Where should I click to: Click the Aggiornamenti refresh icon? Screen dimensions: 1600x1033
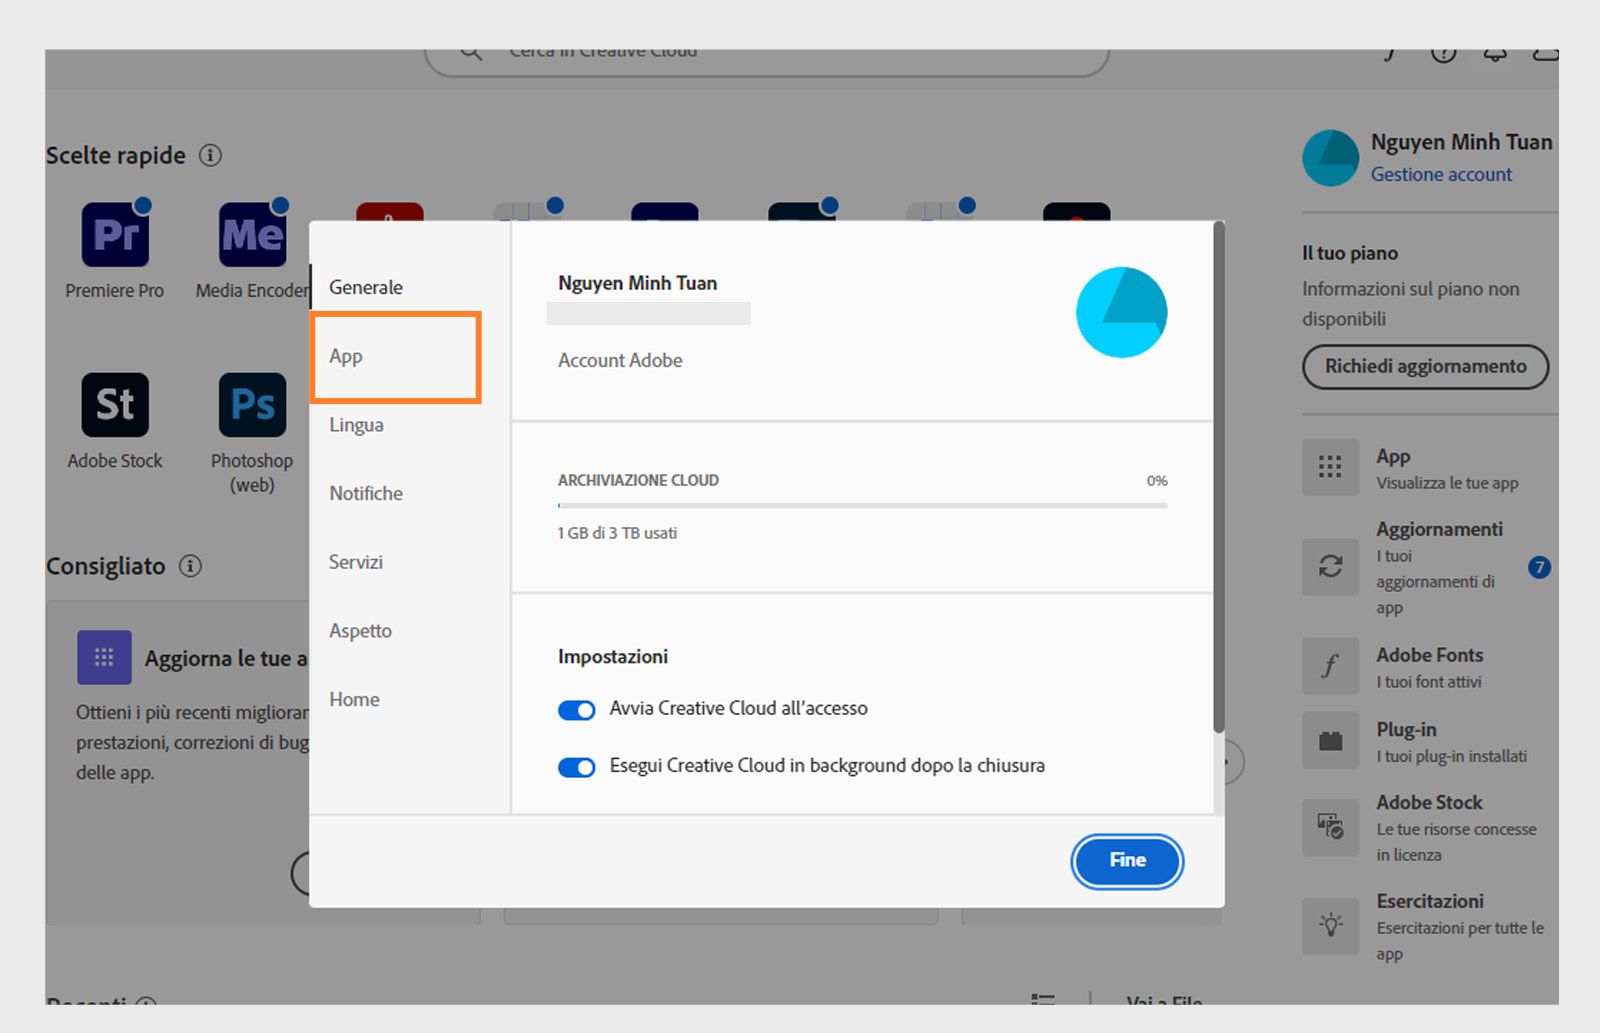(x=1330, y=567)
